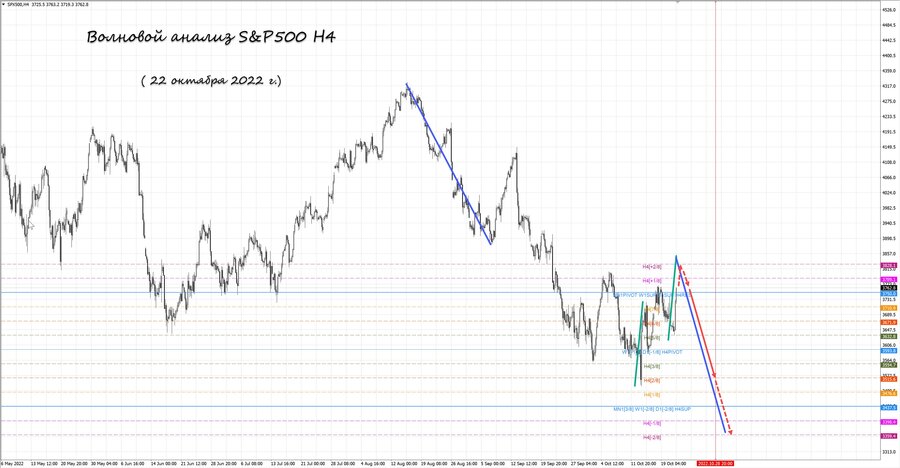Click the orange 3476.6 price tag
This screenshot has height=468, width=900.
889,393
